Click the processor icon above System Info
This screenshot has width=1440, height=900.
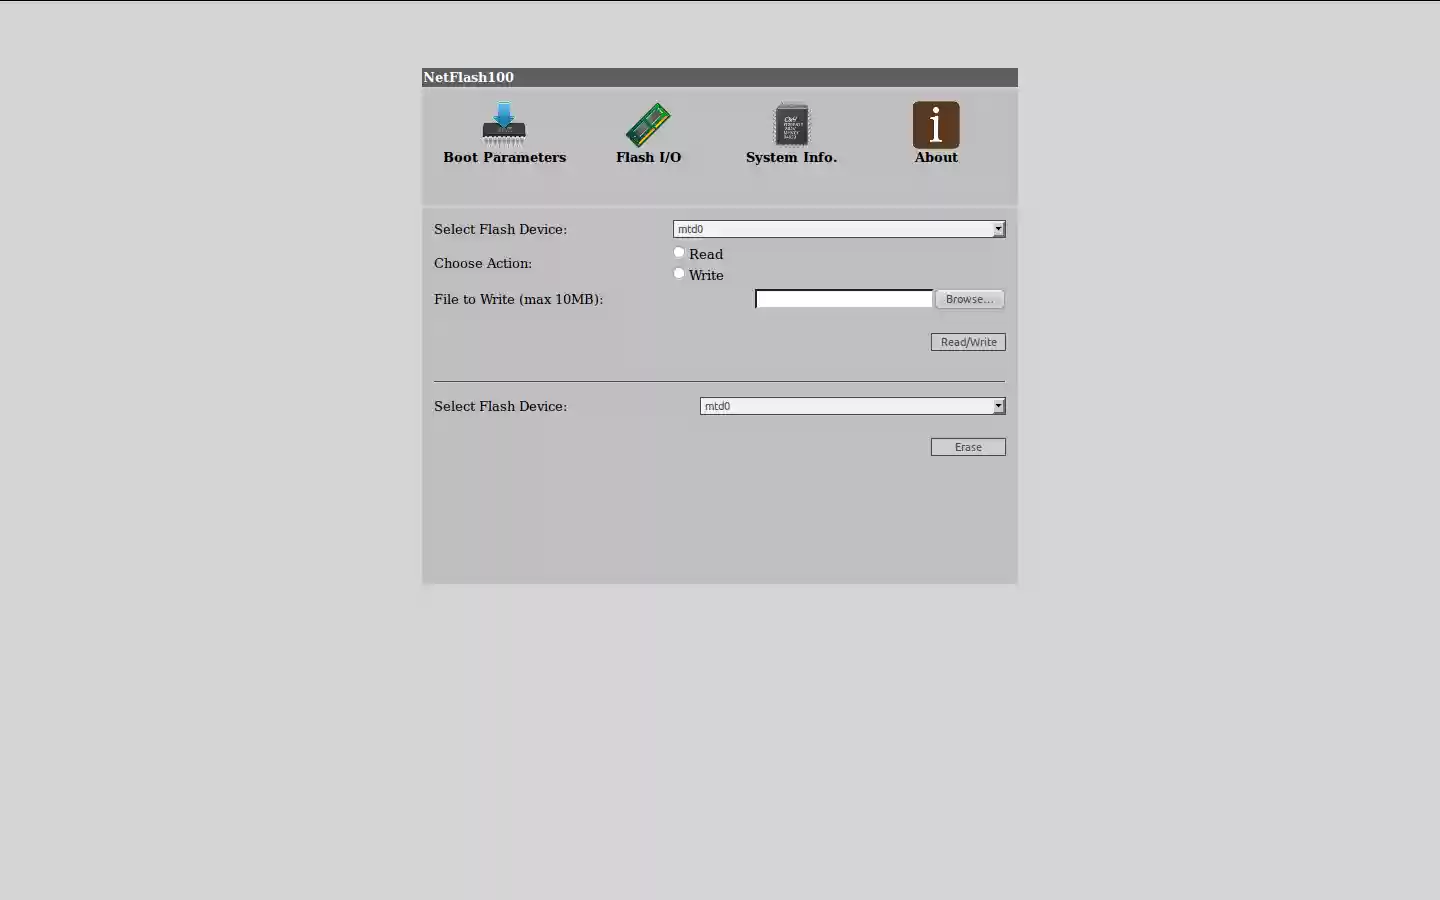(791, 124)
